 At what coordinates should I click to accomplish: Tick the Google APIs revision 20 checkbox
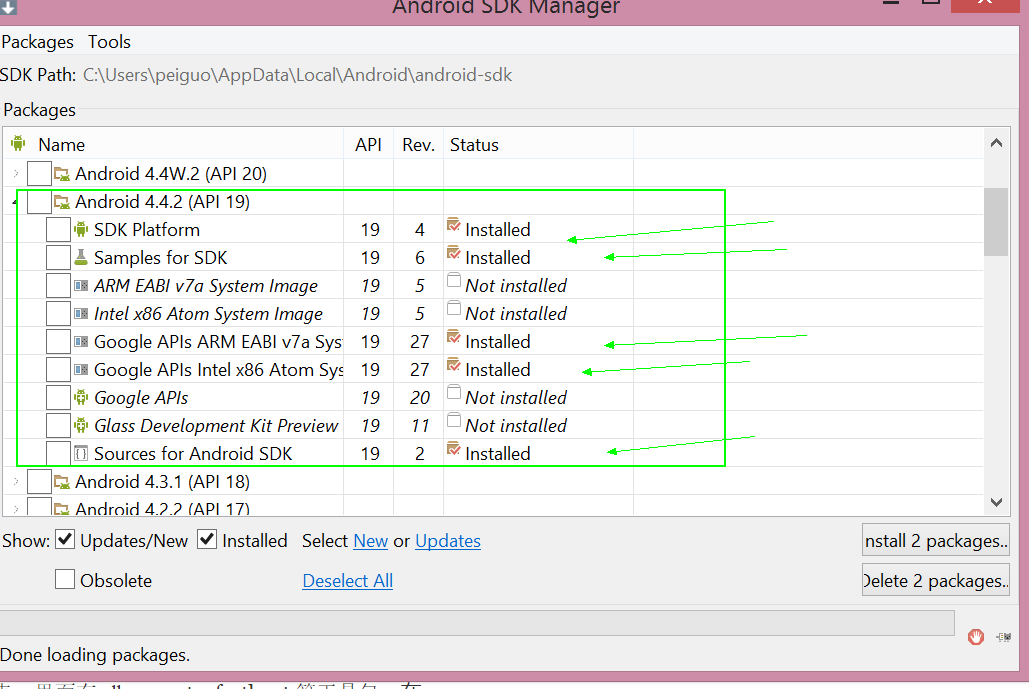click(x=58, y=398)
